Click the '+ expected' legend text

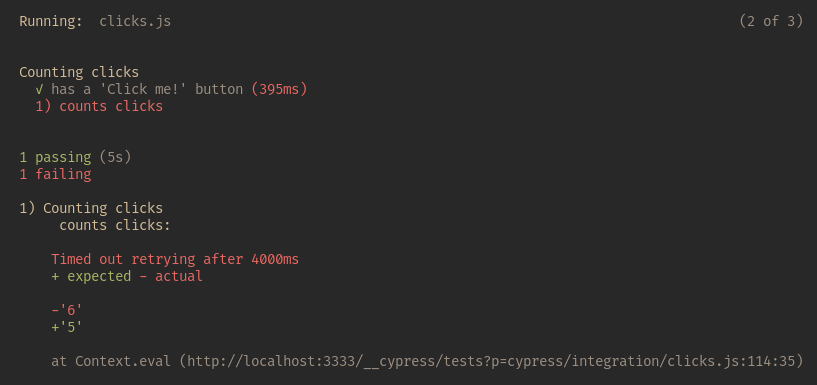pyautogui.click(x=91, y=276)
